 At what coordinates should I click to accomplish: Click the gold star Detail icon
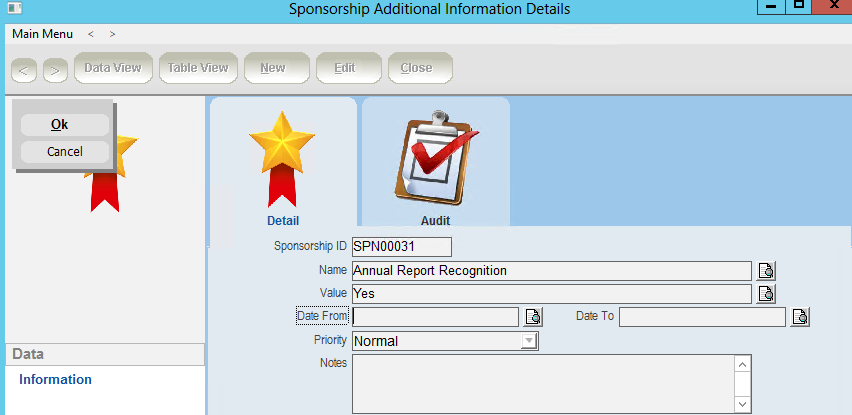pyautogui.click(x=282, y=160)
